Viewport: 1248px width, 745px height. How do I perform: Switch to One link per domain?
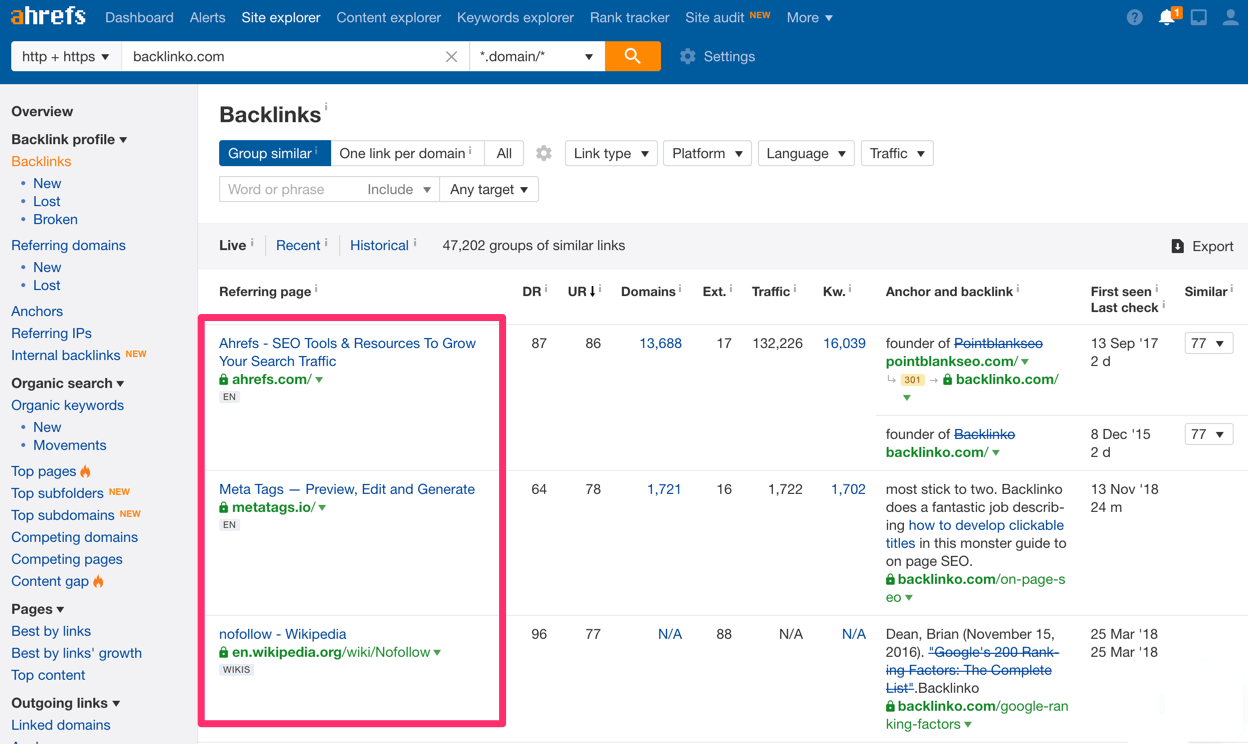tap(407, 153)
